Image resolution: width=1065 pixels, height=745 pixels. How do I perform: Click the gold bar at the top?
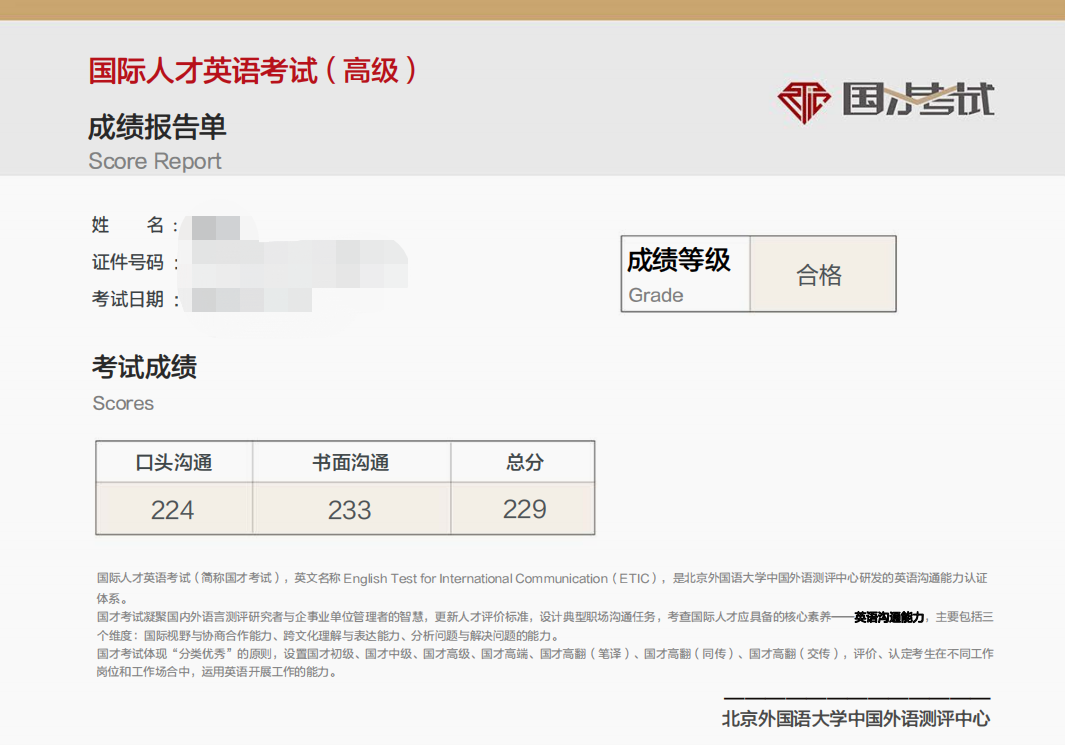(x=532, y=10)
